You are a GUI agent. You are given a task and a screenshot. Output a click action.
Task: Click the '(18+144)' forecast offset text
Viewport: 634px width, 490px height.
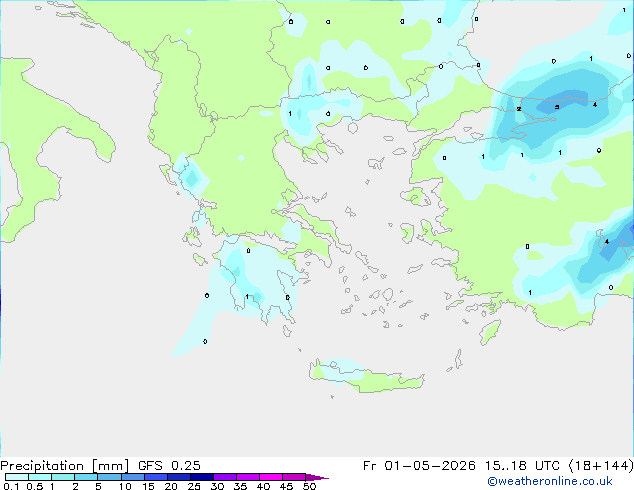pos(601,466)
